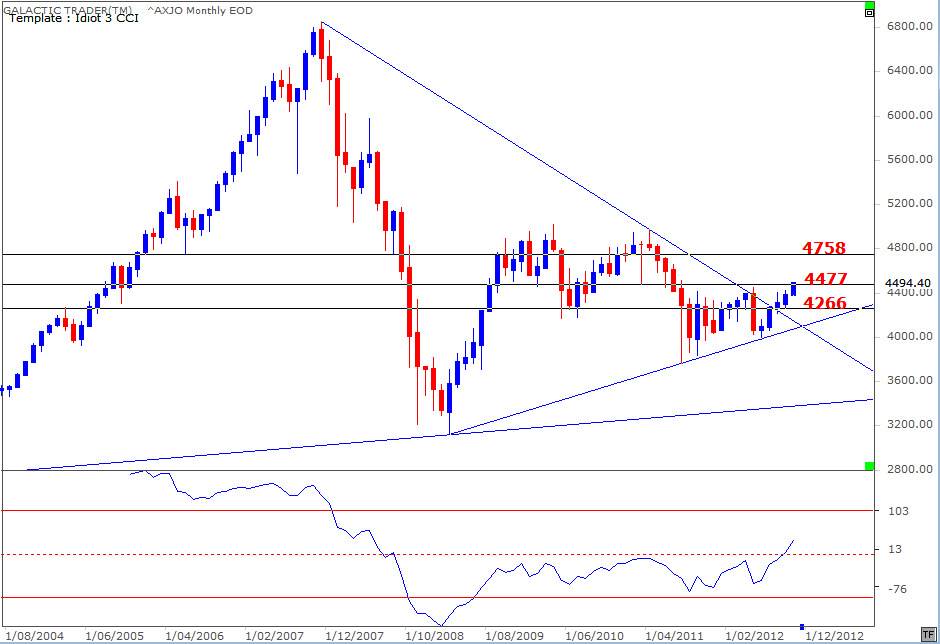This screenshot has width=940, height=644.
Task: Click the 1/04/2006 date label
Action: tap(194, 636)
